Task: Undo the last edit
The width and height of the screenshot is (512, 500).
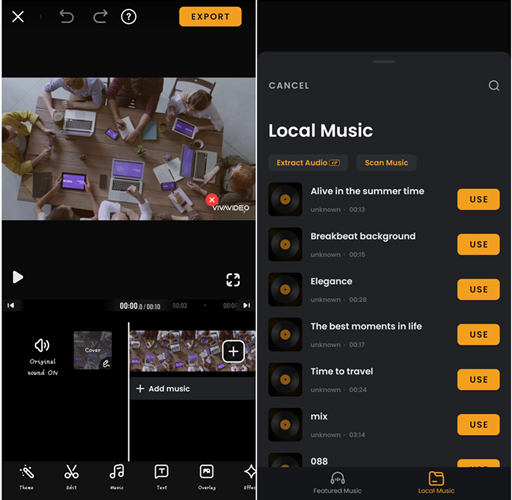Action: pos(67,17)
